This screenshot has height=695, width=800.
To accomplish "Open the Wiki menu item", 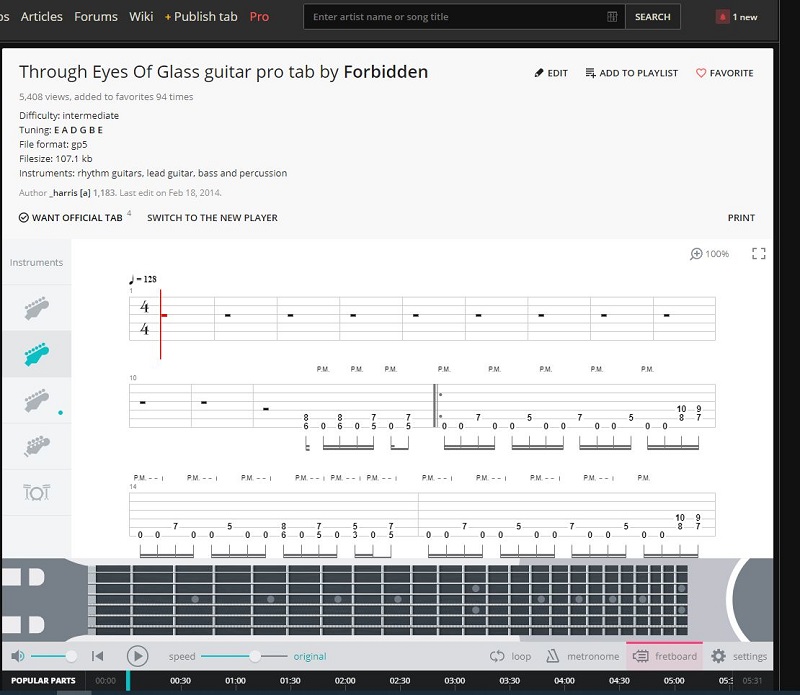I will pyautogui.click(x=141, y=17).
